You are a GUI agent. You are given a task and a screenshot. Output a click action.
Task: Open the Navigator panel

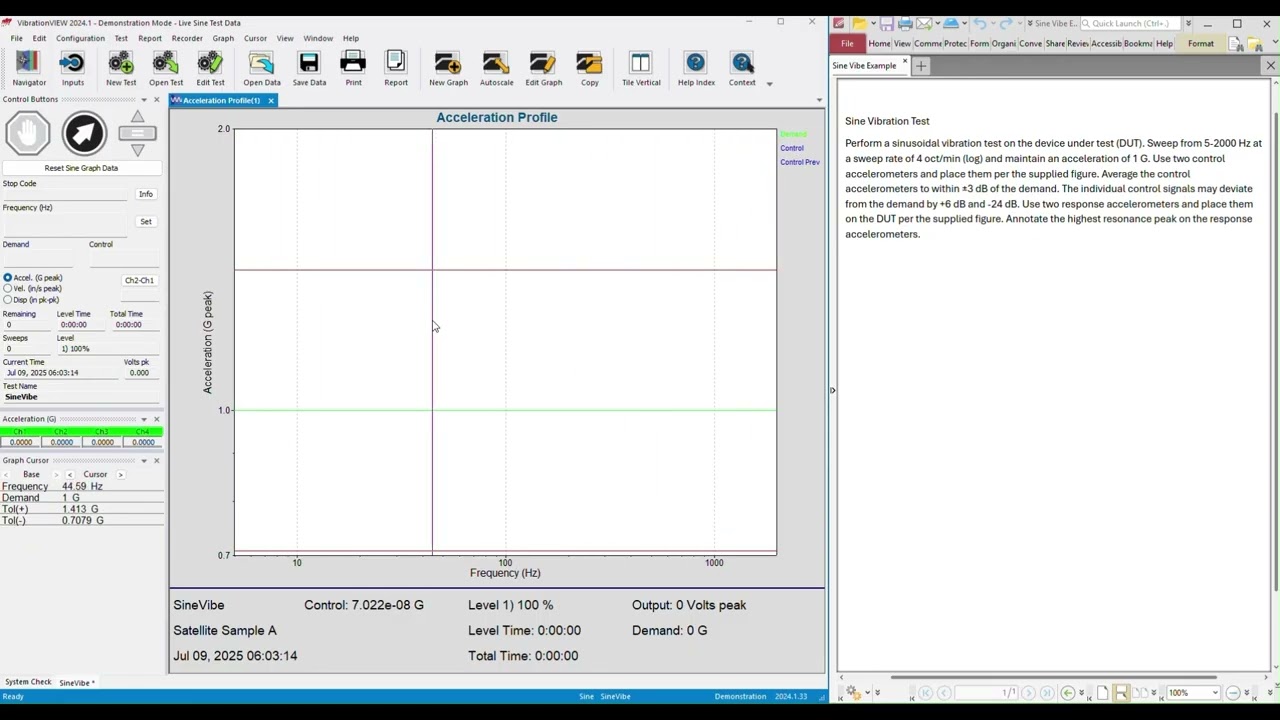[x=28, y=70]
